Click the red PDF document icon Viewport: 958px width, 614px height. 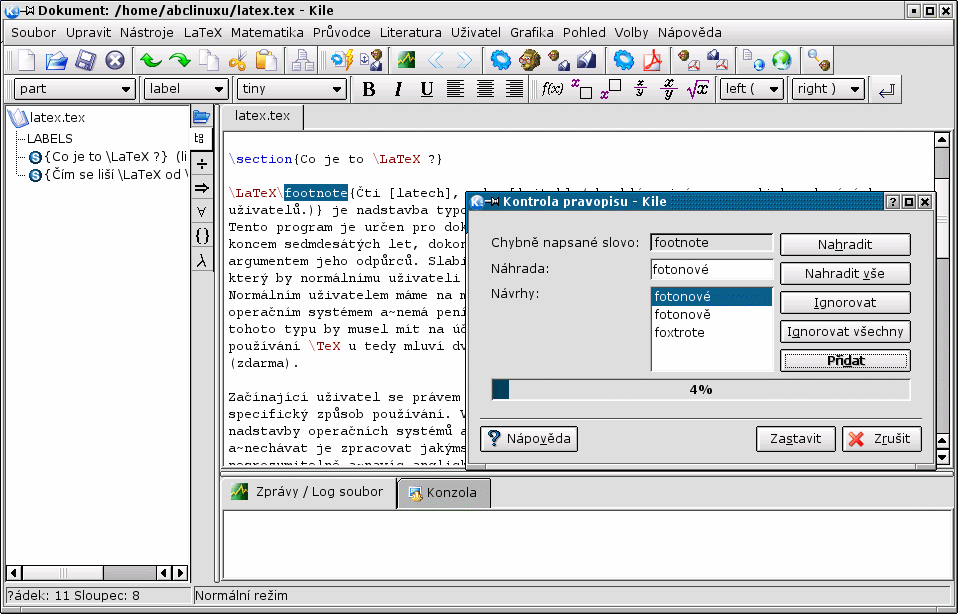pyautogui.click(x=653, y=60)
